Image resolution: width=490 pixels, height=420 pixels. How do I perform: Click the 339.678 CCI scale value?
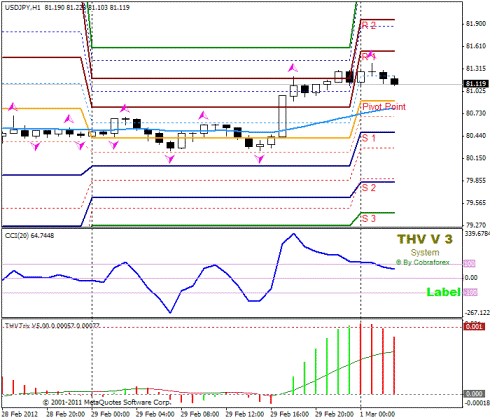point(477,234)
